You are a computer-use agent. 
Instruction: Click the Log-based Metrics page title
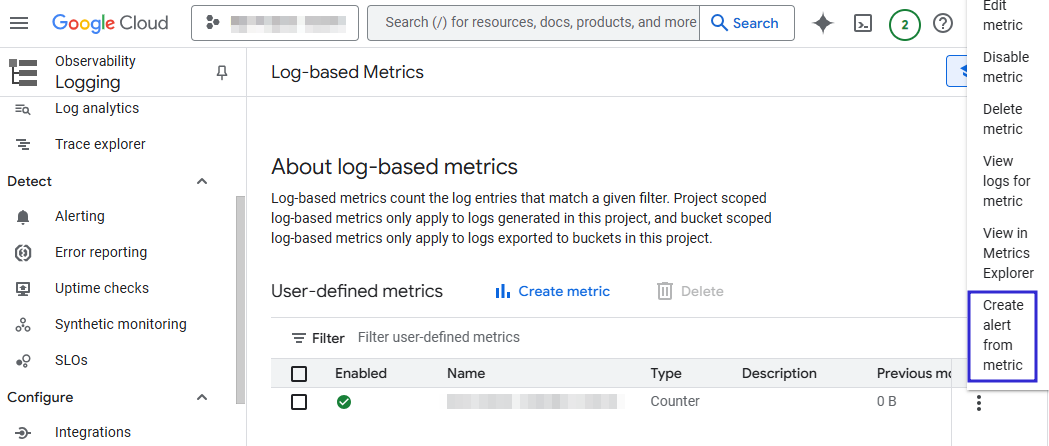coord(347,72)
